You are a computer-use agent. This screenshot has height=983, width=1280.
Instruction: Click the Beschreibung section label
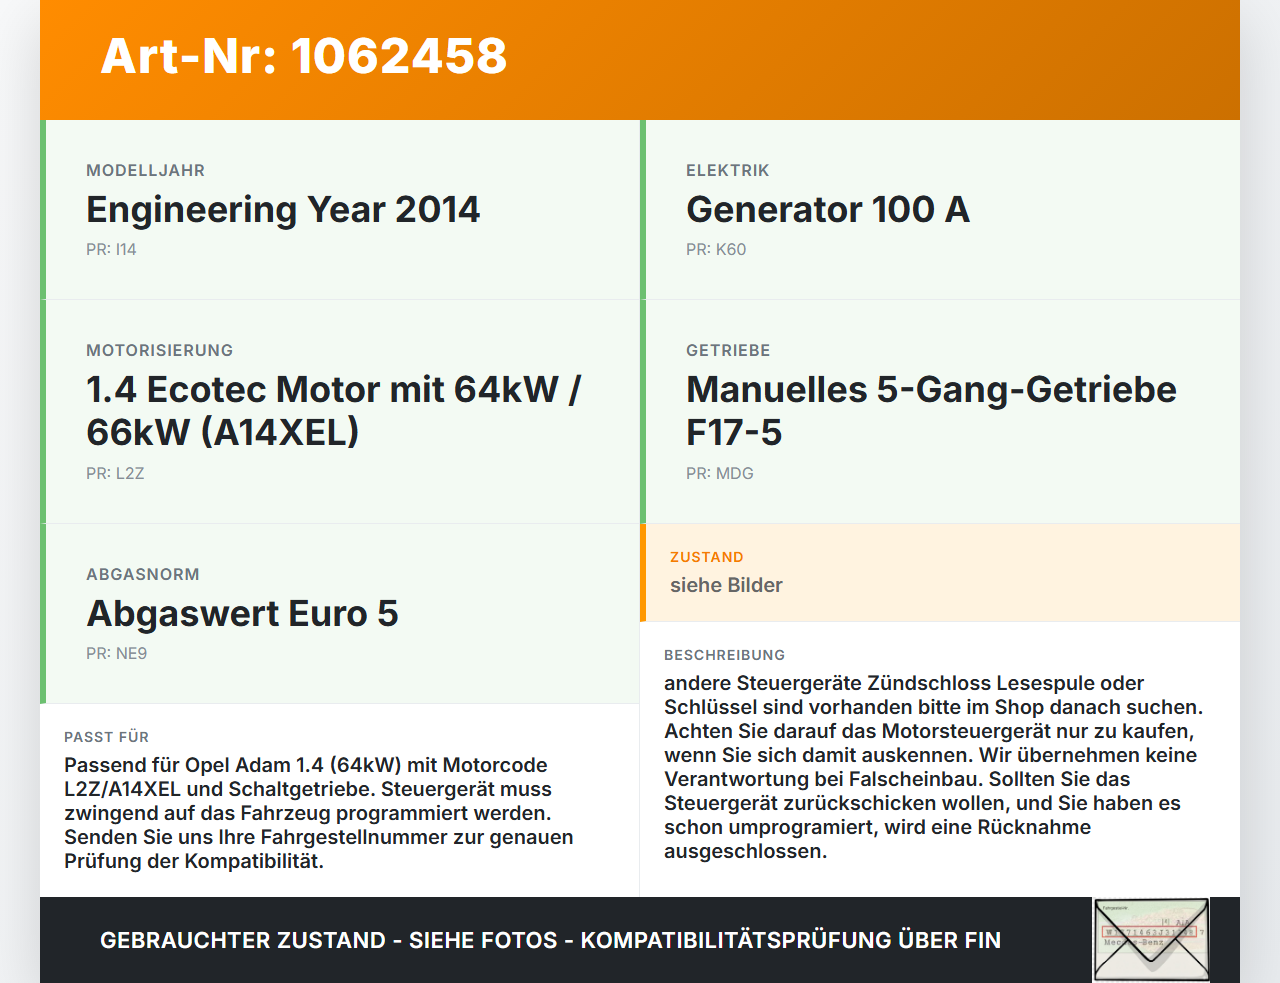(725, 655)
